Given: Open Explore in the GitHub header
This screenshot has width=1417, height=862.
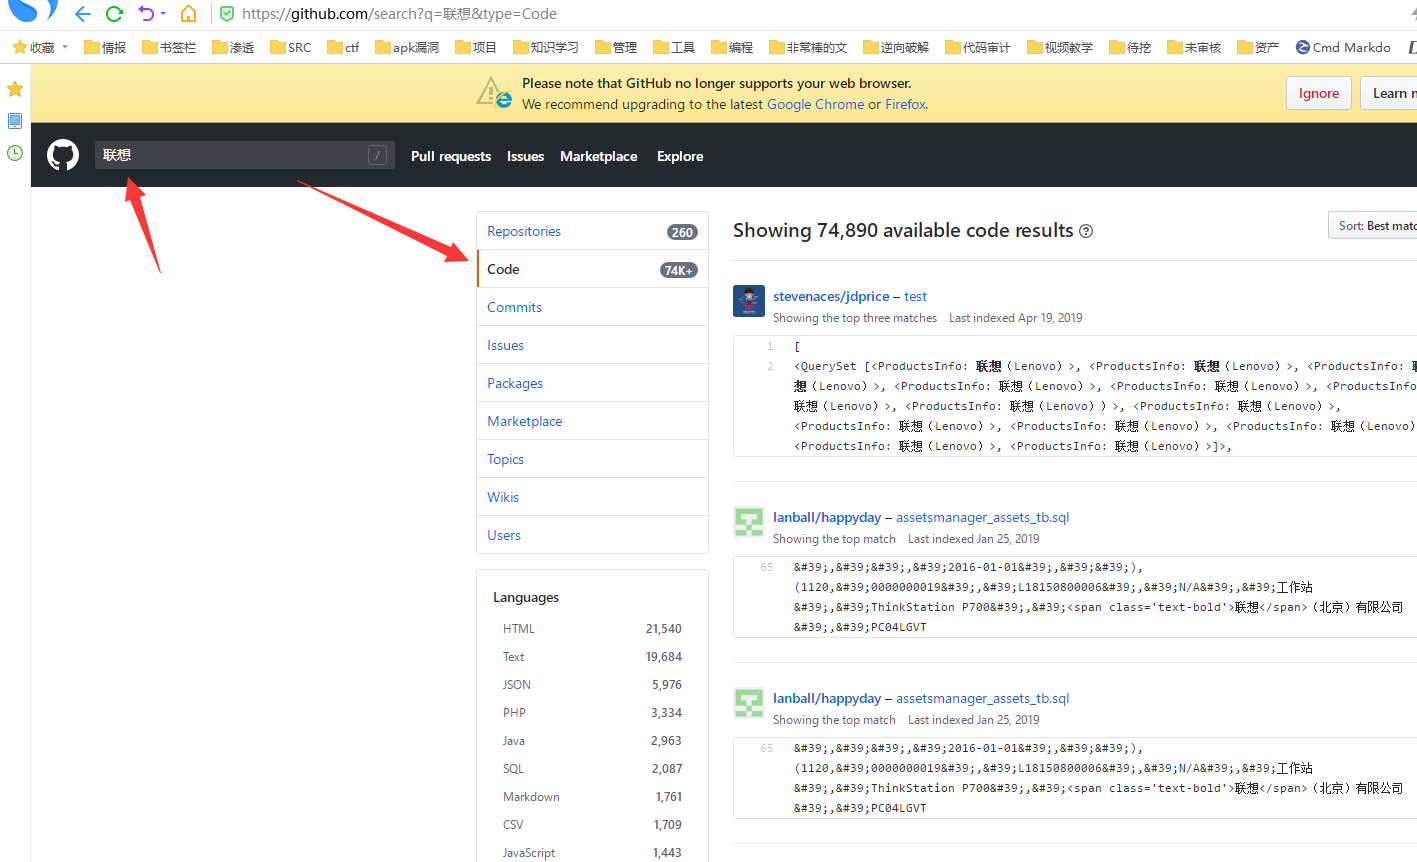Looking at the screenshot, I should [x=680, y=156].
